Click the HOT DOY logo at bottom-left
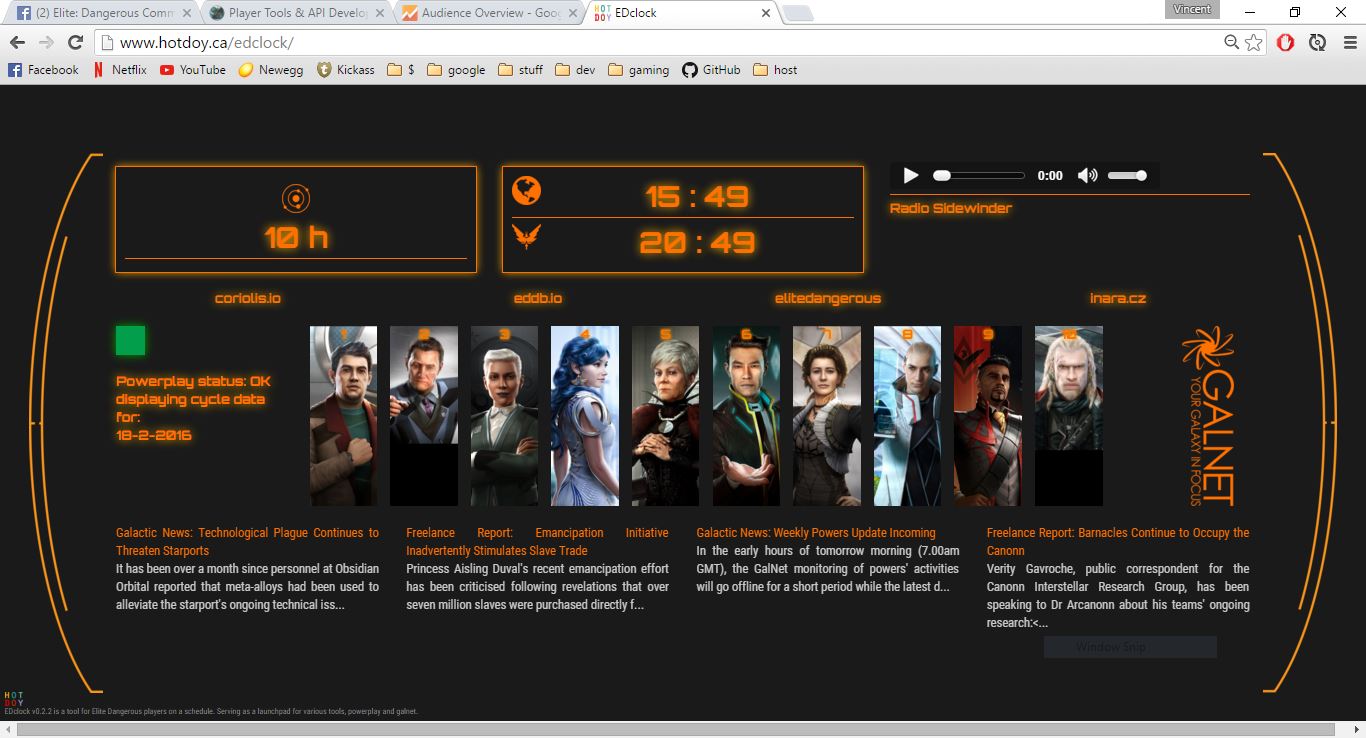Viewport: 1366px width, 738px height. 13,699
